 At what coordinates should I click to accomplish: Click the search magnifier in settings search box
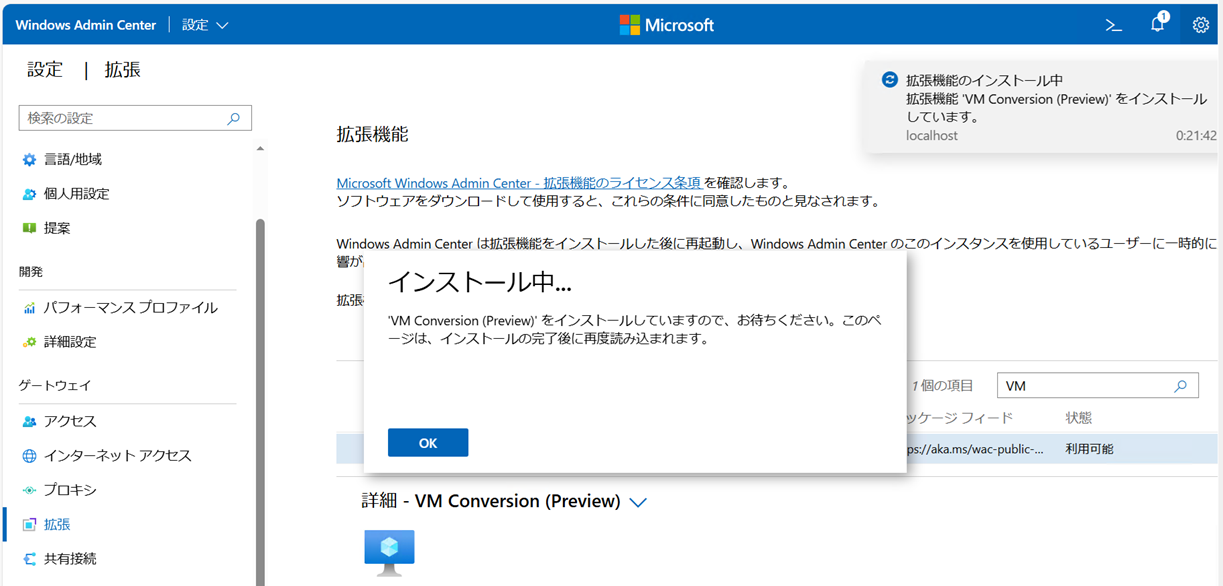(x=234, y=118)
